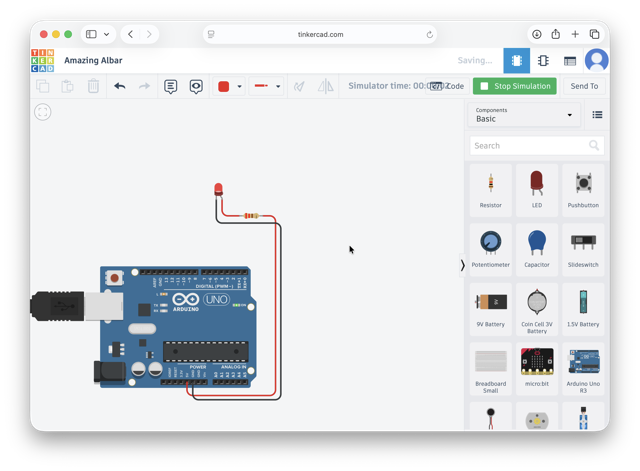640x471 pixels.
Task: Open the Components Basic dropdown
Action: tap(524, 115)
